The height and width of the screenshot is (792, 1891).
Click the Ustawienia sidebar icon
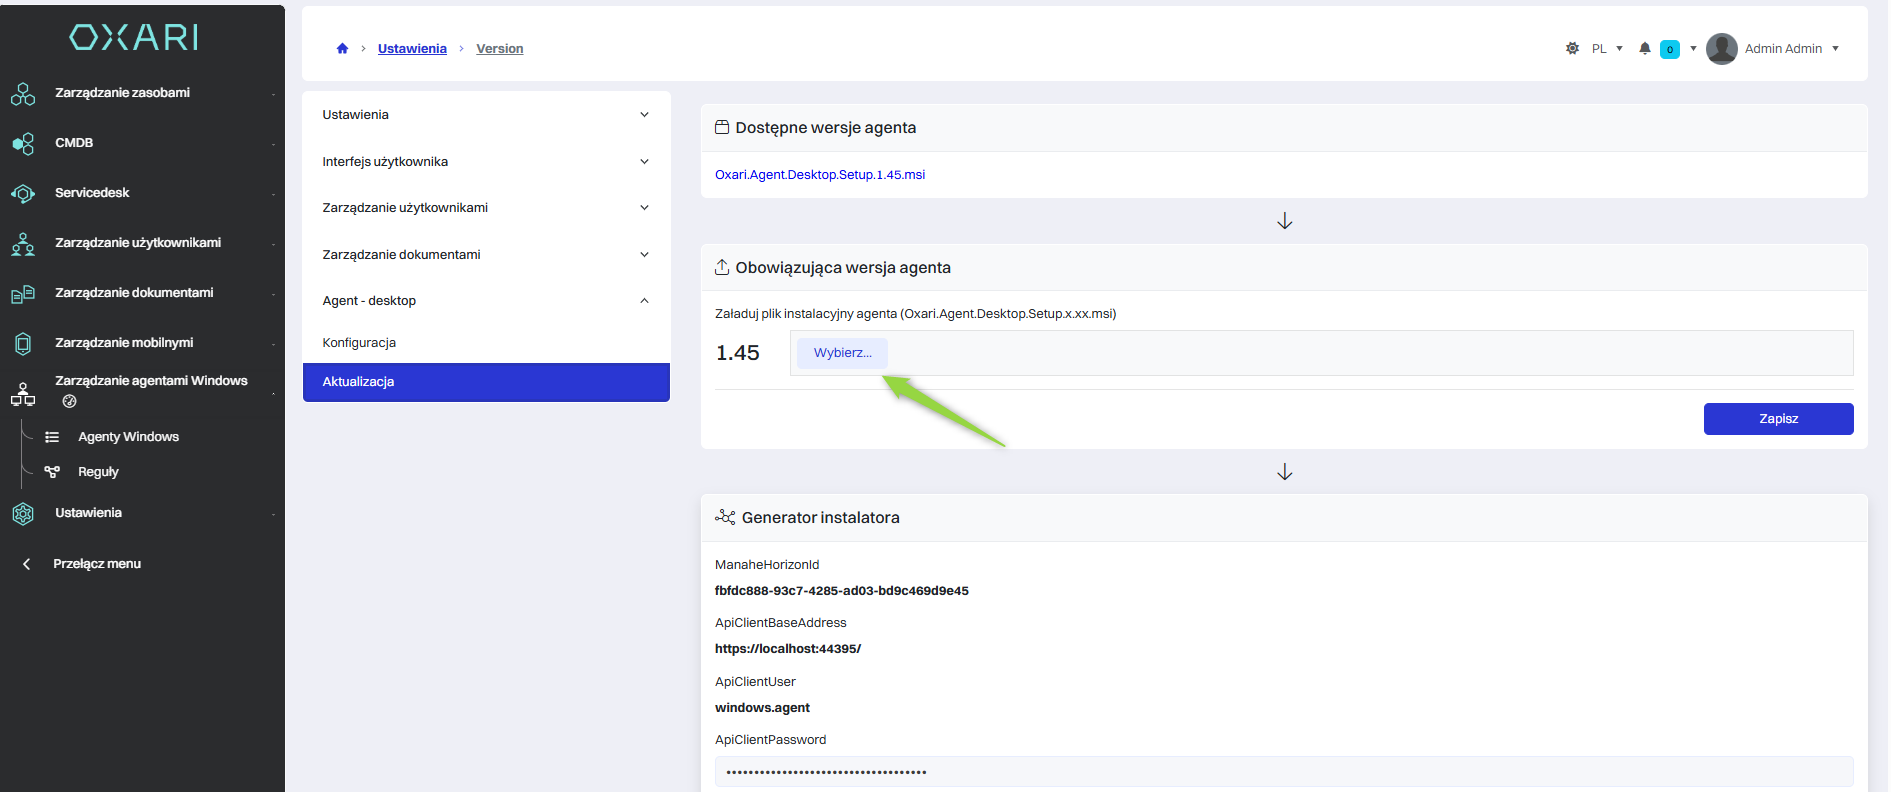click(23, 514)
